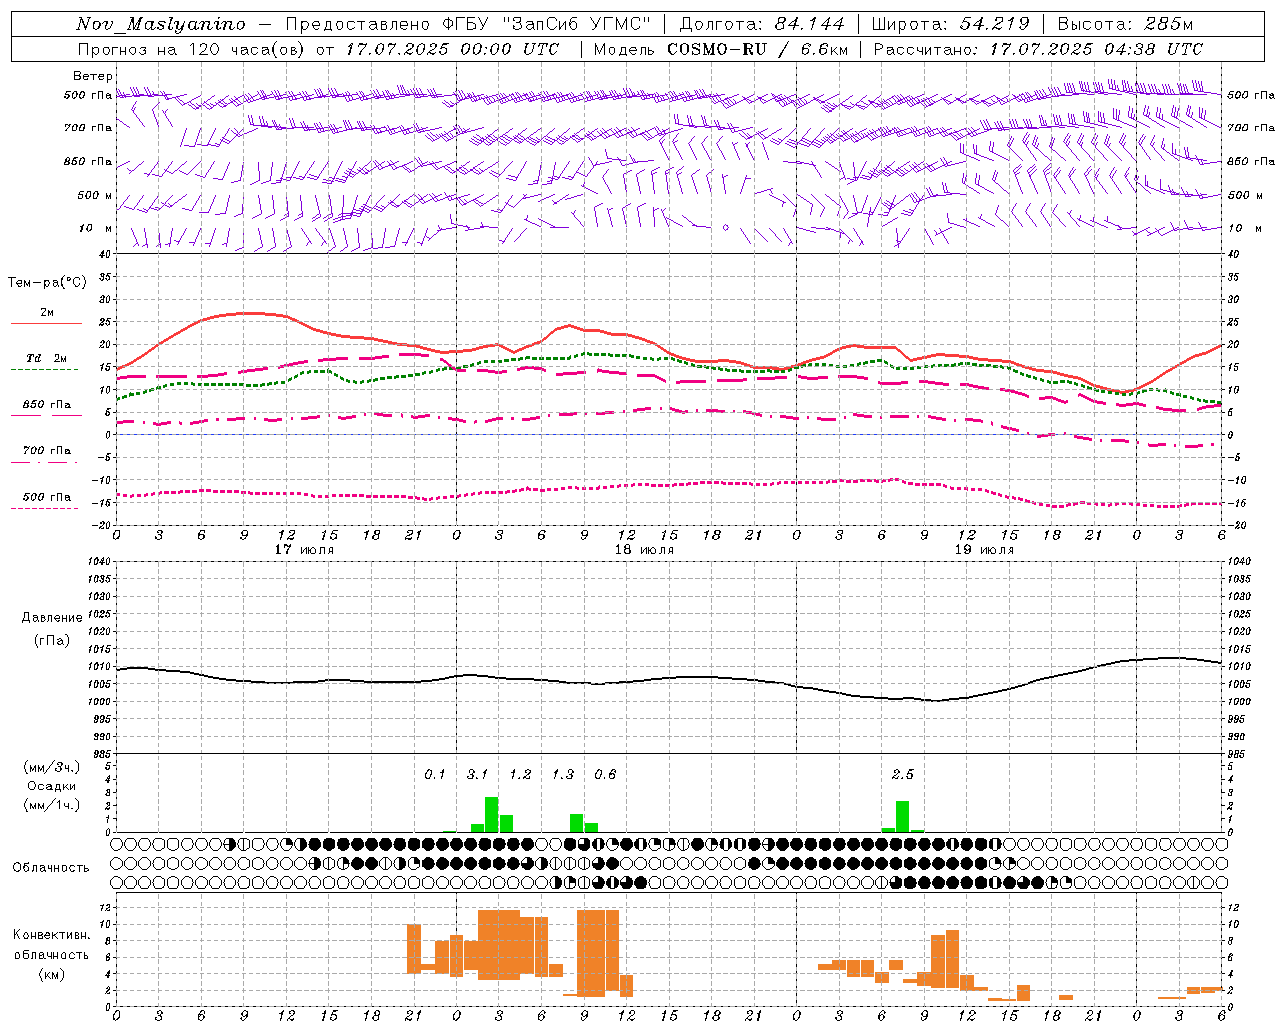Viewport: 1280px width, 1024px height.
Task: Click the precipitation total 1.3
Action: coord(563,775)
